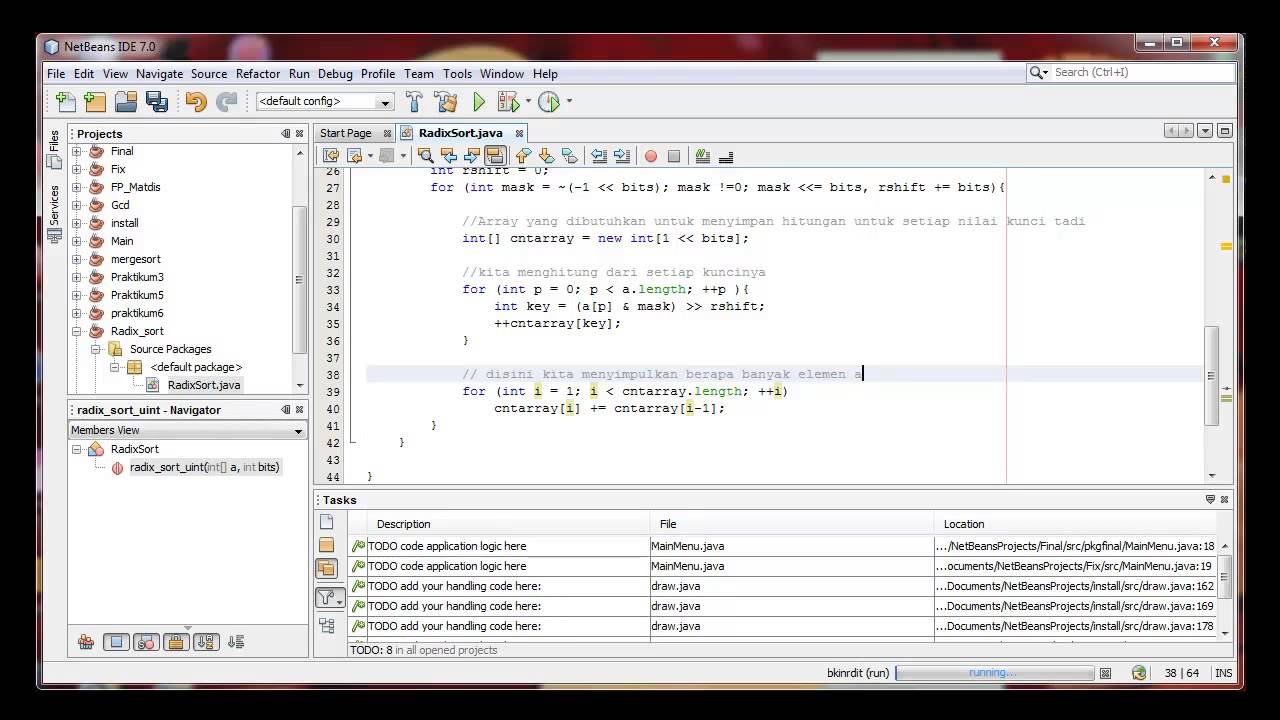This screenshot has height=720, width=1280.
Task: Click Find Previous Occurrence icon in editor
Action: tap(448, 155)
